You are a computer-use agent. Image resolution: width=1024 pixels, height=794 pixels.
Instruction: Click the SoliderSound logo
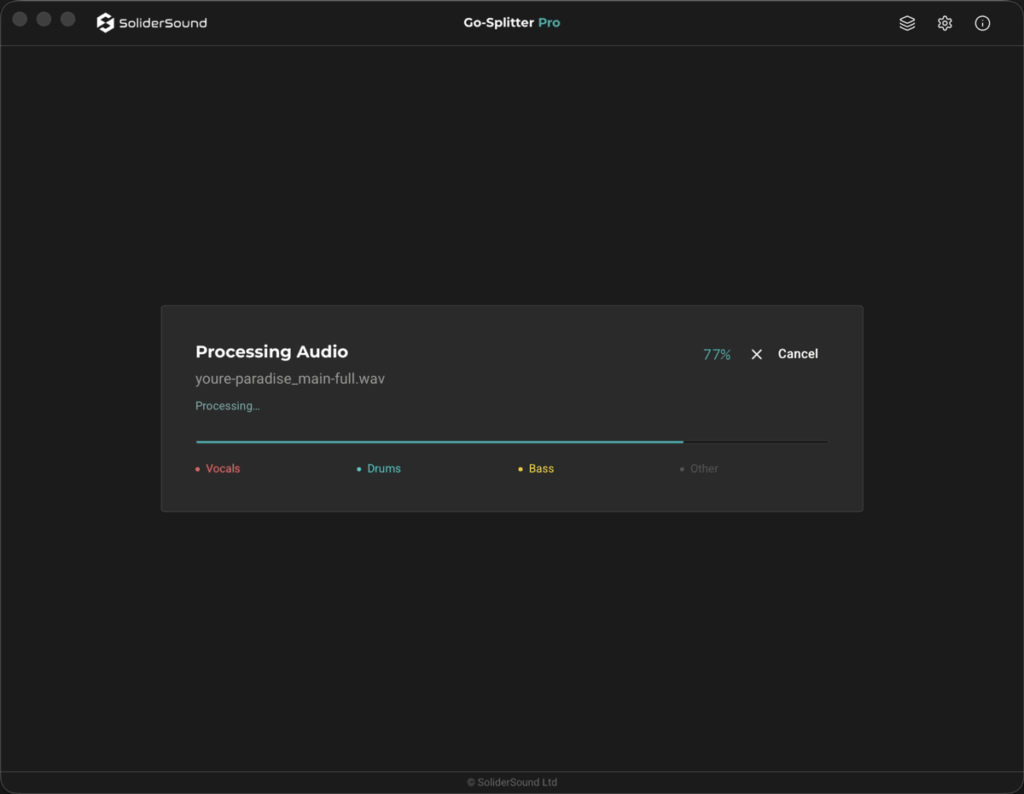pos(152,23)
